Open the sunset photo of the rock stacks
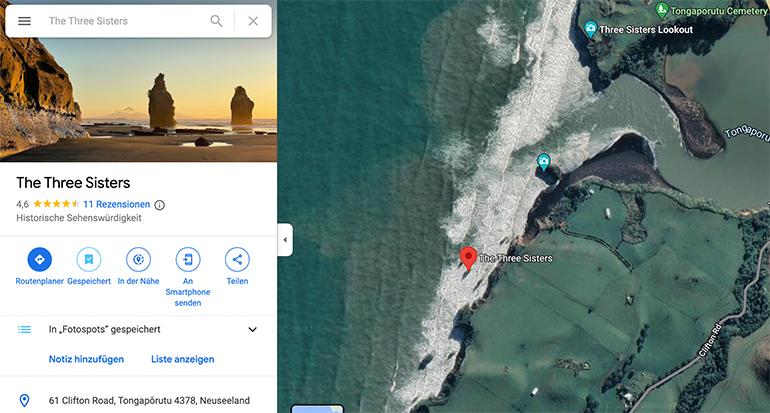Screen dimensions: 770x413 coord(138,98)
